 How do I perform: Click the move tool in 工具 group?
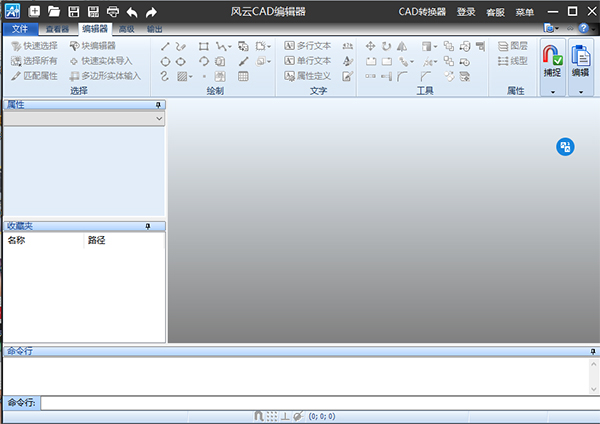coord(370,46)
